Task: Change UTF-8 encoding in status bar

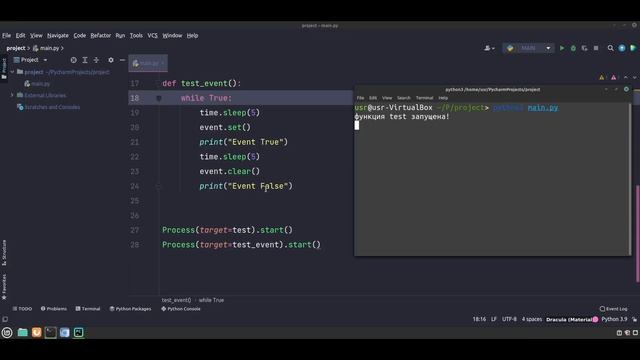Action: 509,319
